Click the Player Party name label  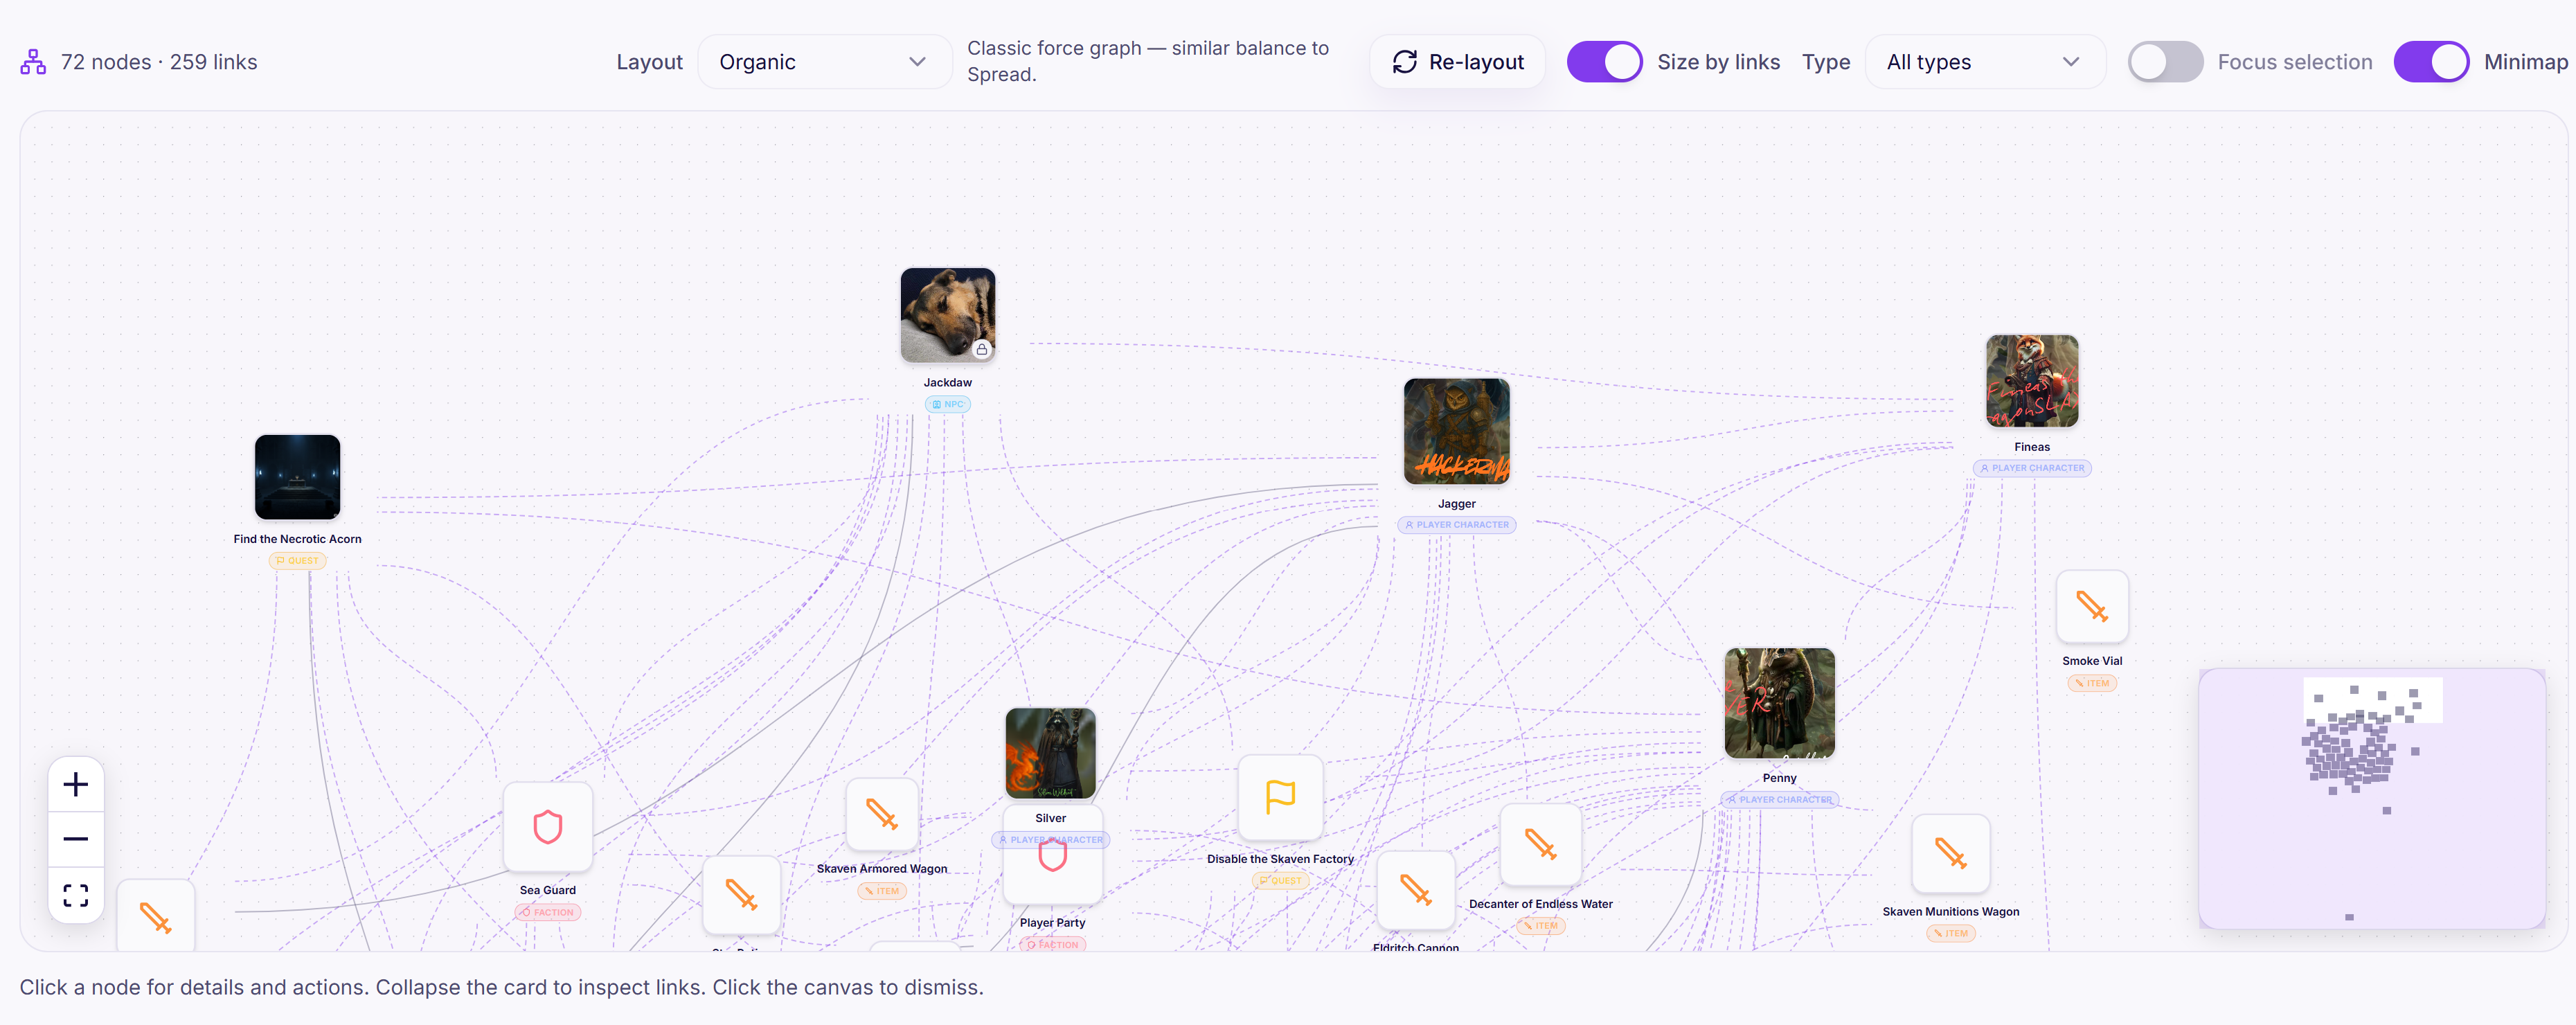[1052, 923]
